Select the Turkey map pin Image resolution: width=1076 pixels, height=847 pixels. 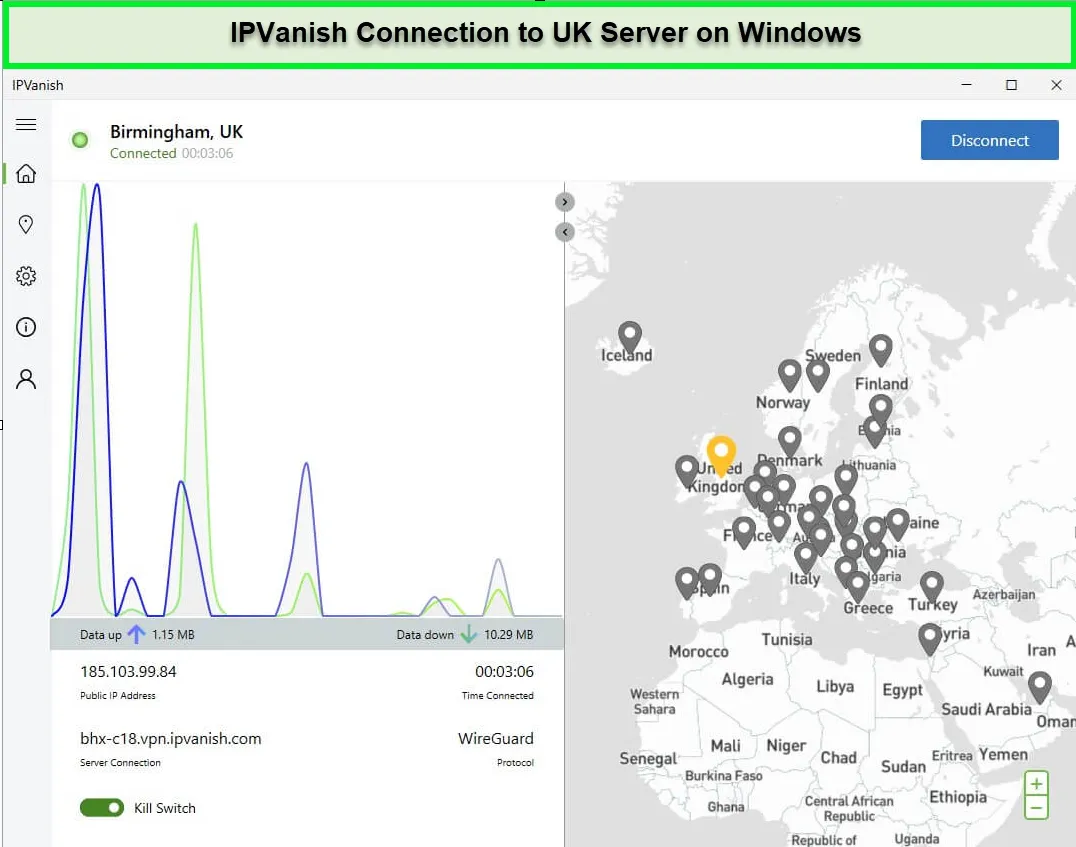tap(931, 587)
